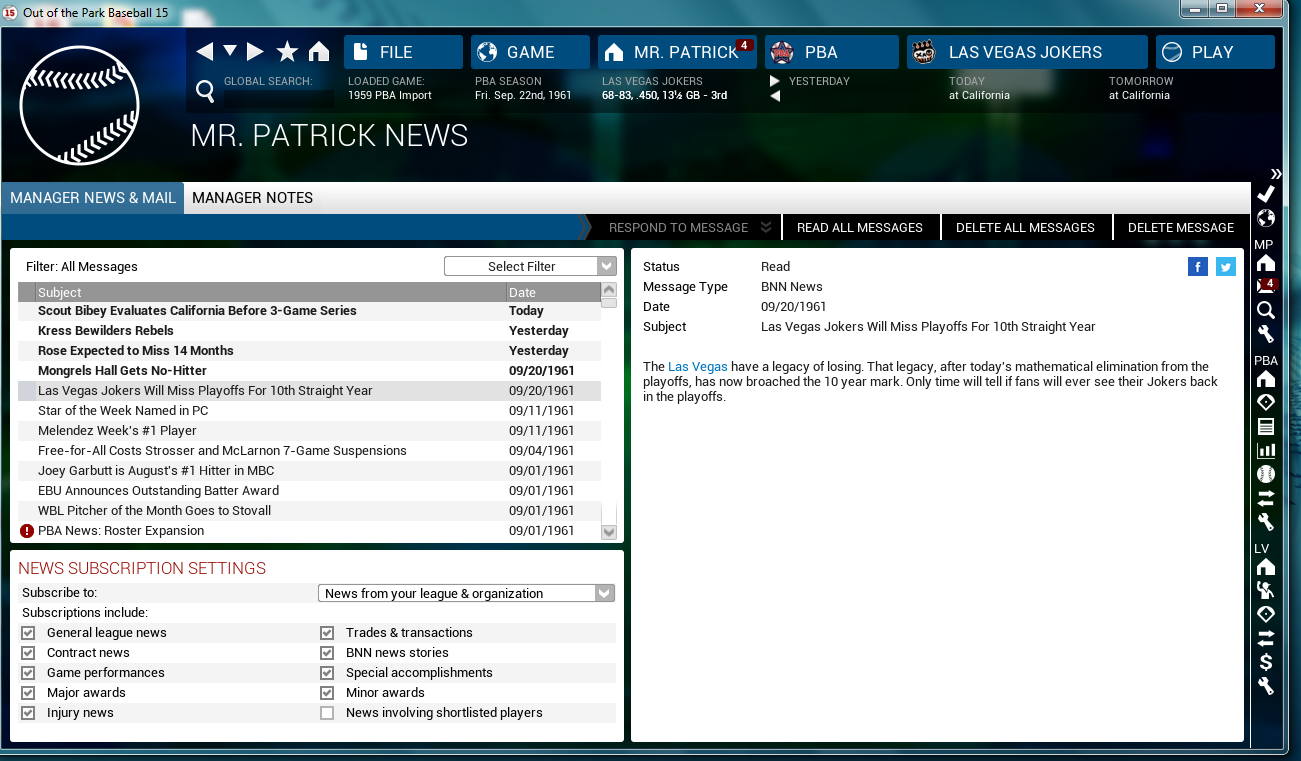Share the story on Facebook
This screenshot has width=1301, height=761.
coord(1198,266)
